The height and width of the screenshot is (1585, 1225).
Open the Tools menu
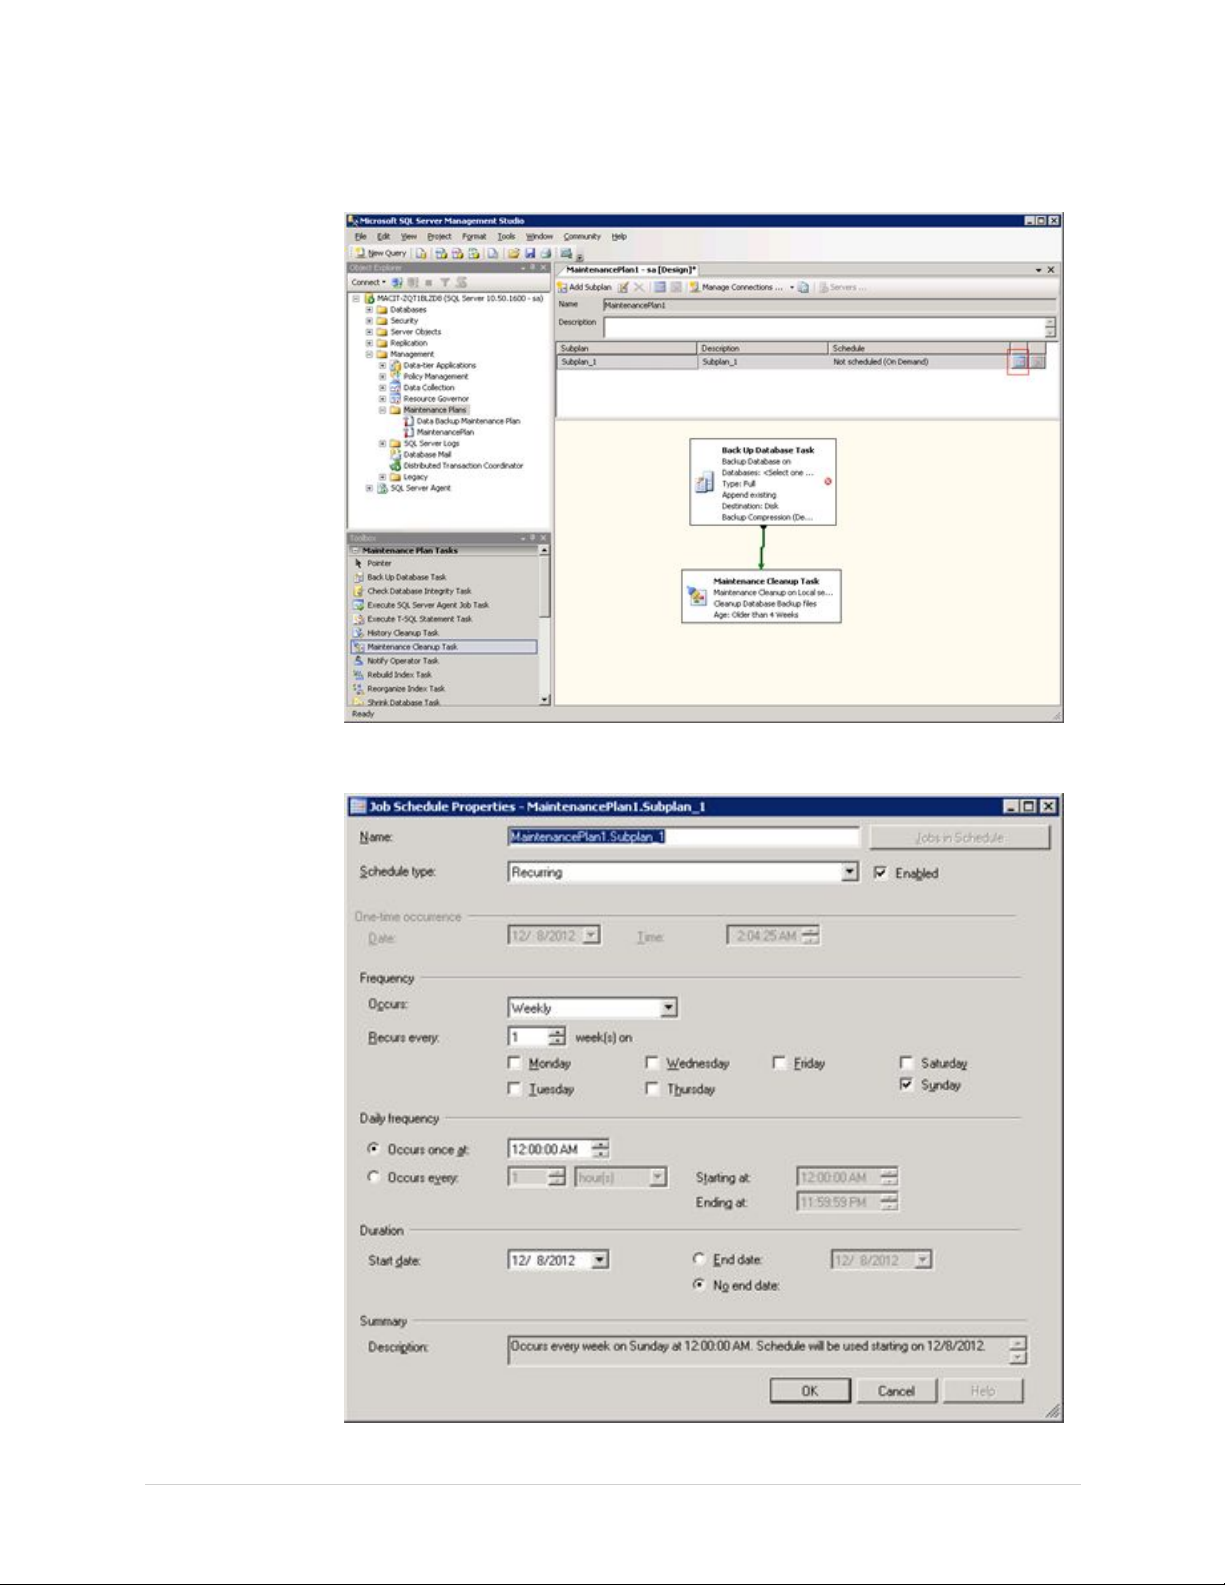507,237
